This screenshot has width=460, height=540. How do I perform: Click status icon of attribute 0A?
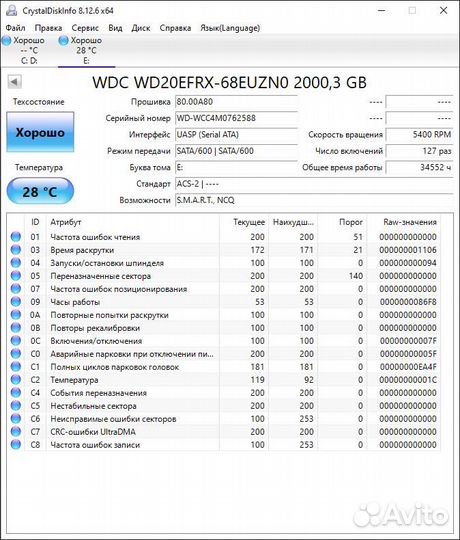tap(16, 315)
